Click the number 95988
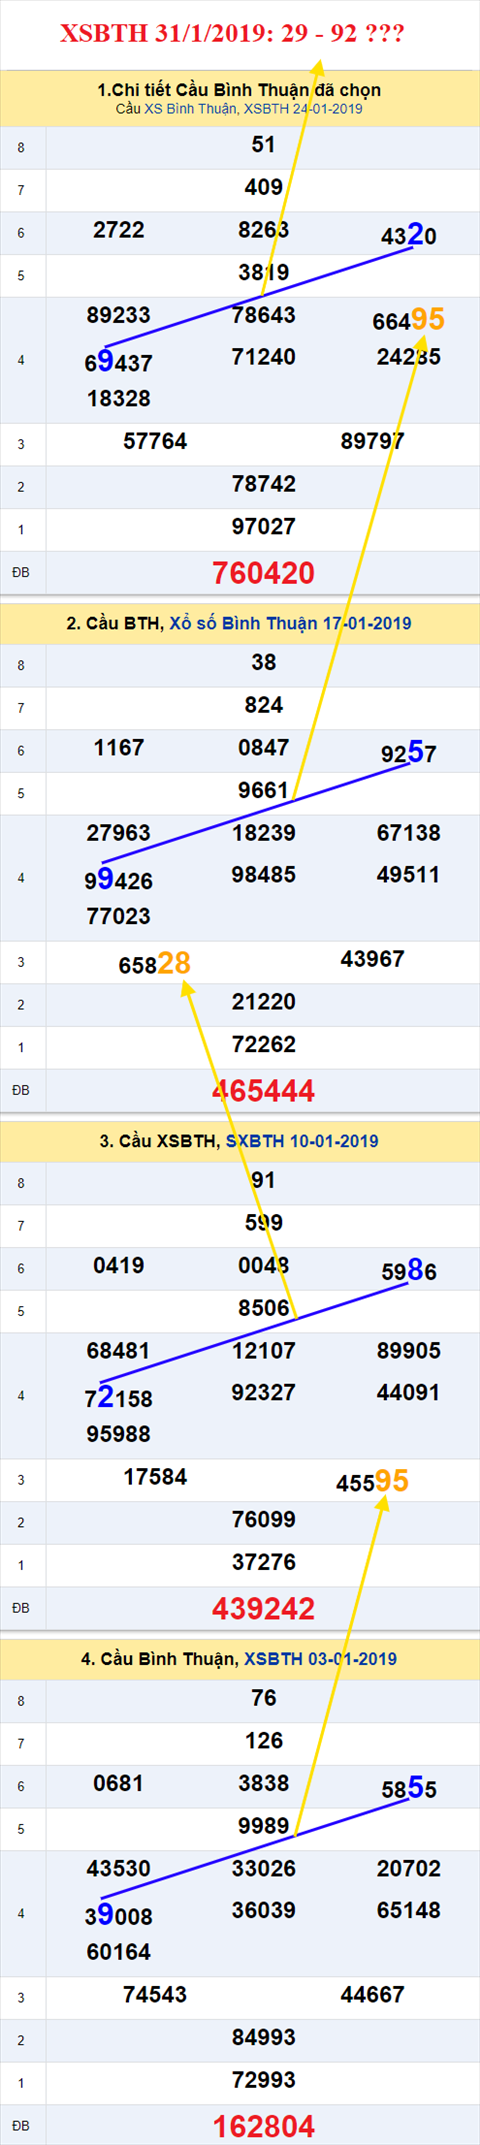Viewport: 480px width, 2145px height. 119,1434
